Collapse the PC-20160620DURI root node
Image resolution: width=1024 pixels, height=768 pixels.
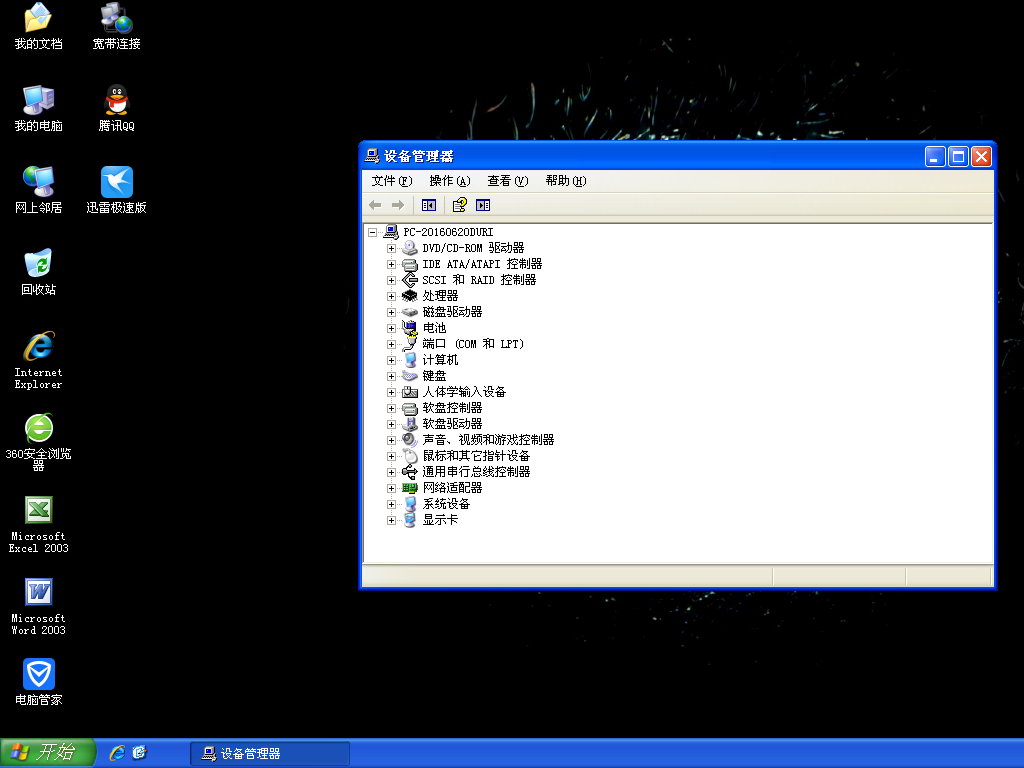(x=372, y=232)
